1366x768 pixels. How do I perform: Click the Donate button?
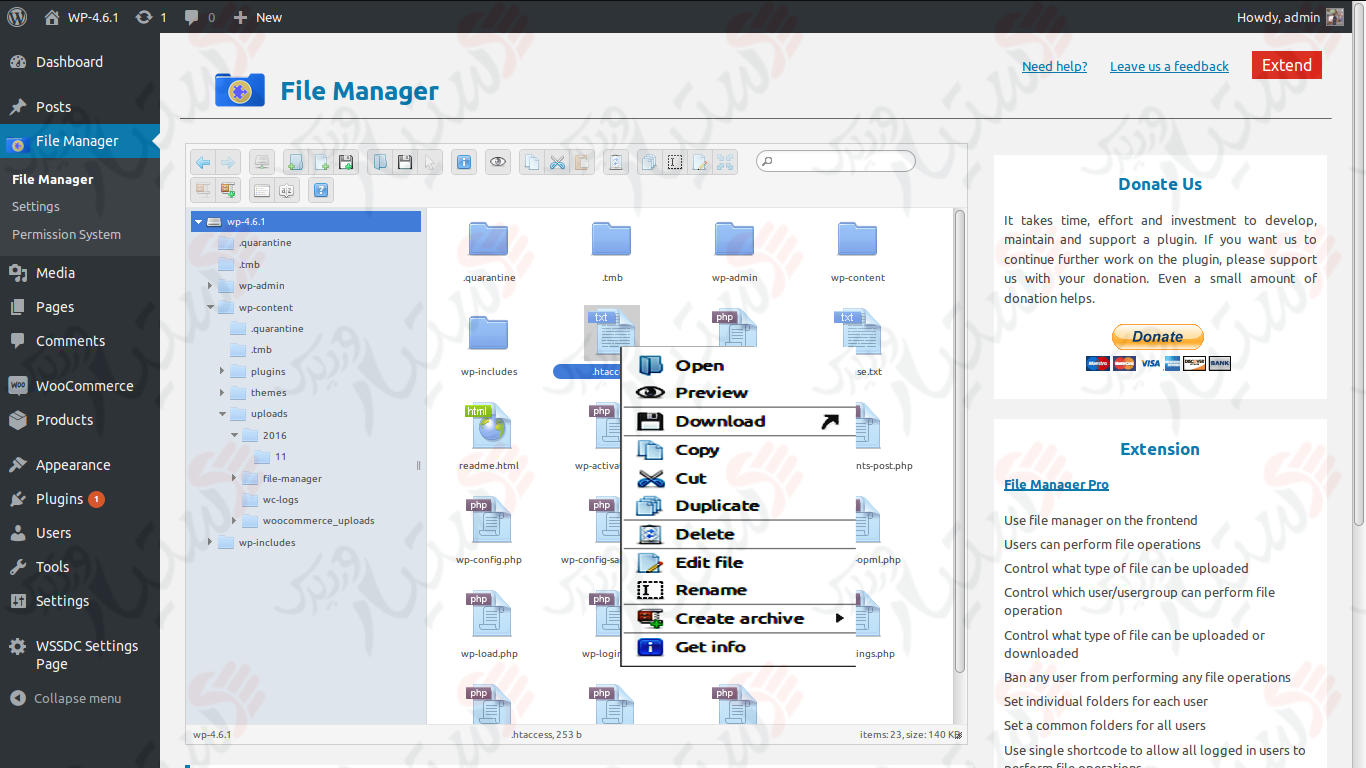1157,337
